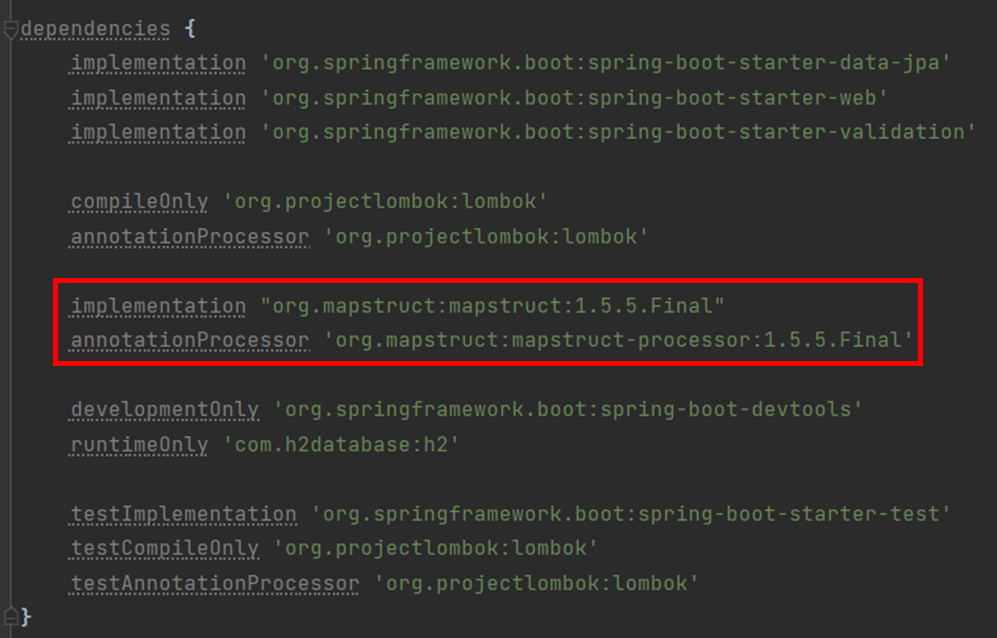Screen dimensions: 997x638
Task: Select 'spring-boot-starter-data-jpa' dependency string
Action: 606,63
